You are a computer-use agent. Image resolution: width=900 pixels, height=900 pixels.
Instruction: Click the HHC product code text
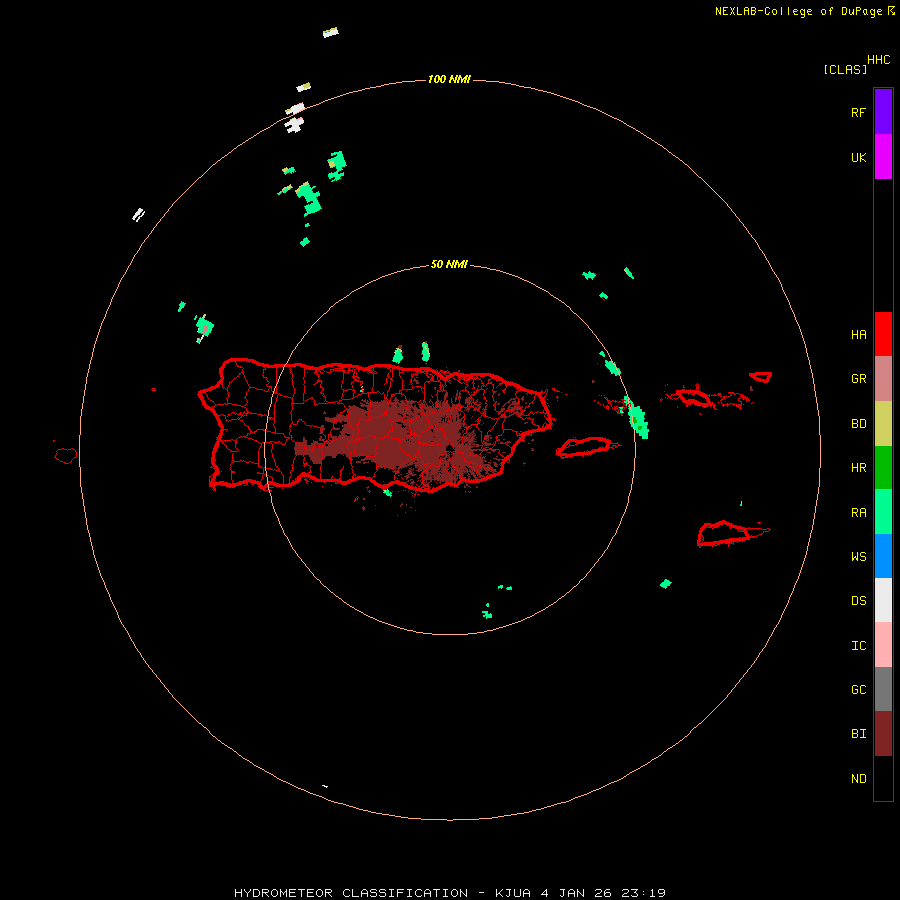click(x=878, y=60)
